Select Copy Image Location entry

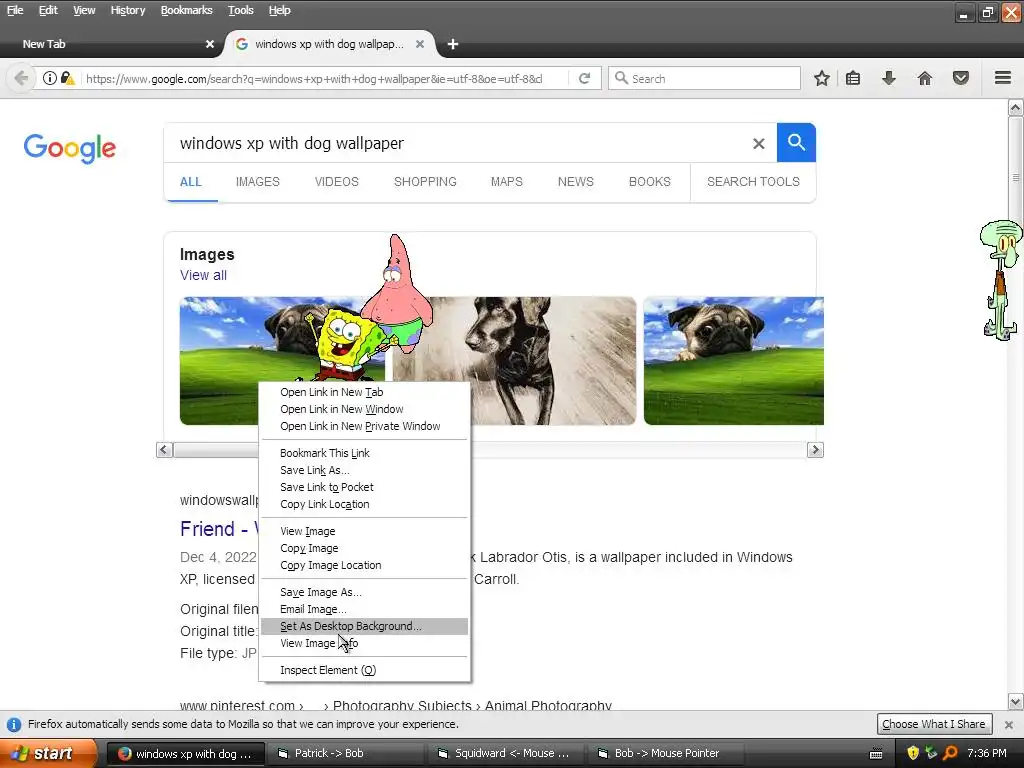[364, 566]
